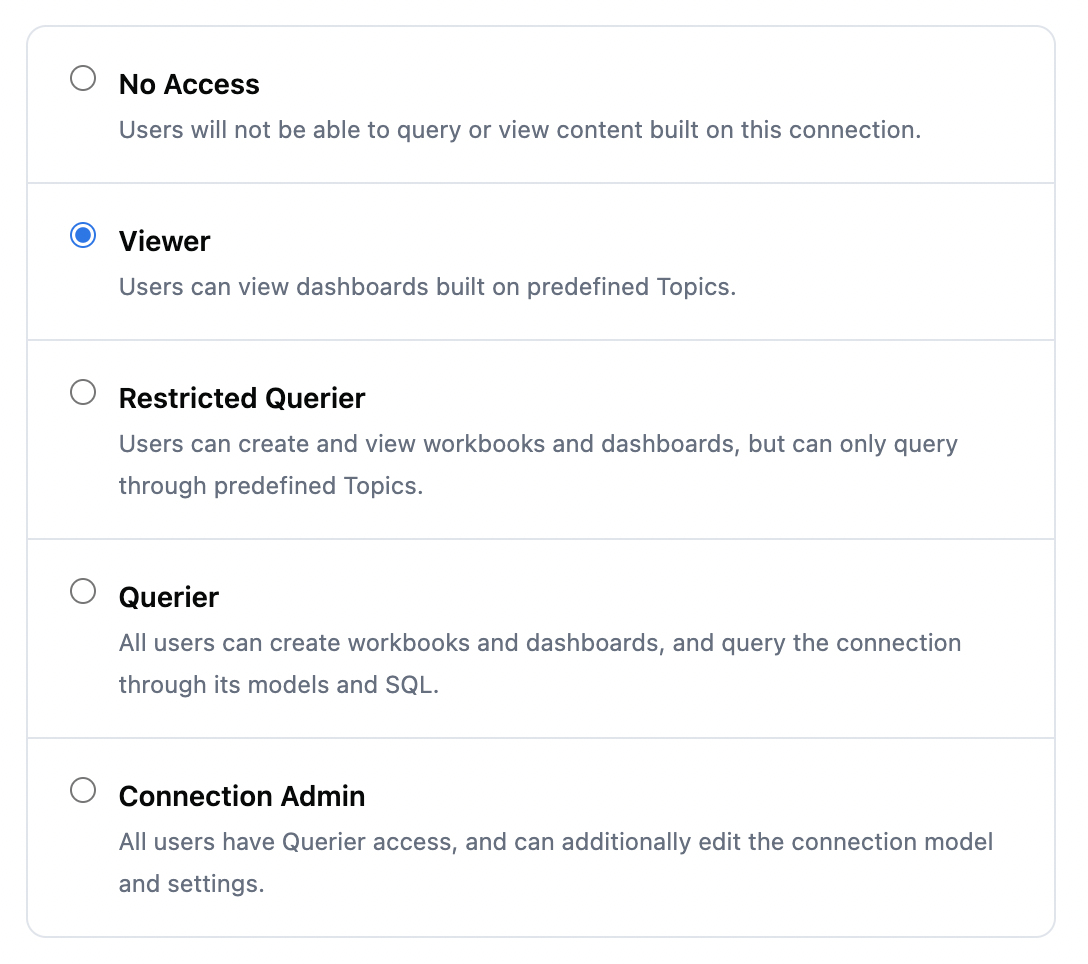Click the No Access heading label
The height and width of the screenshot is (964, 1088).
189,84
